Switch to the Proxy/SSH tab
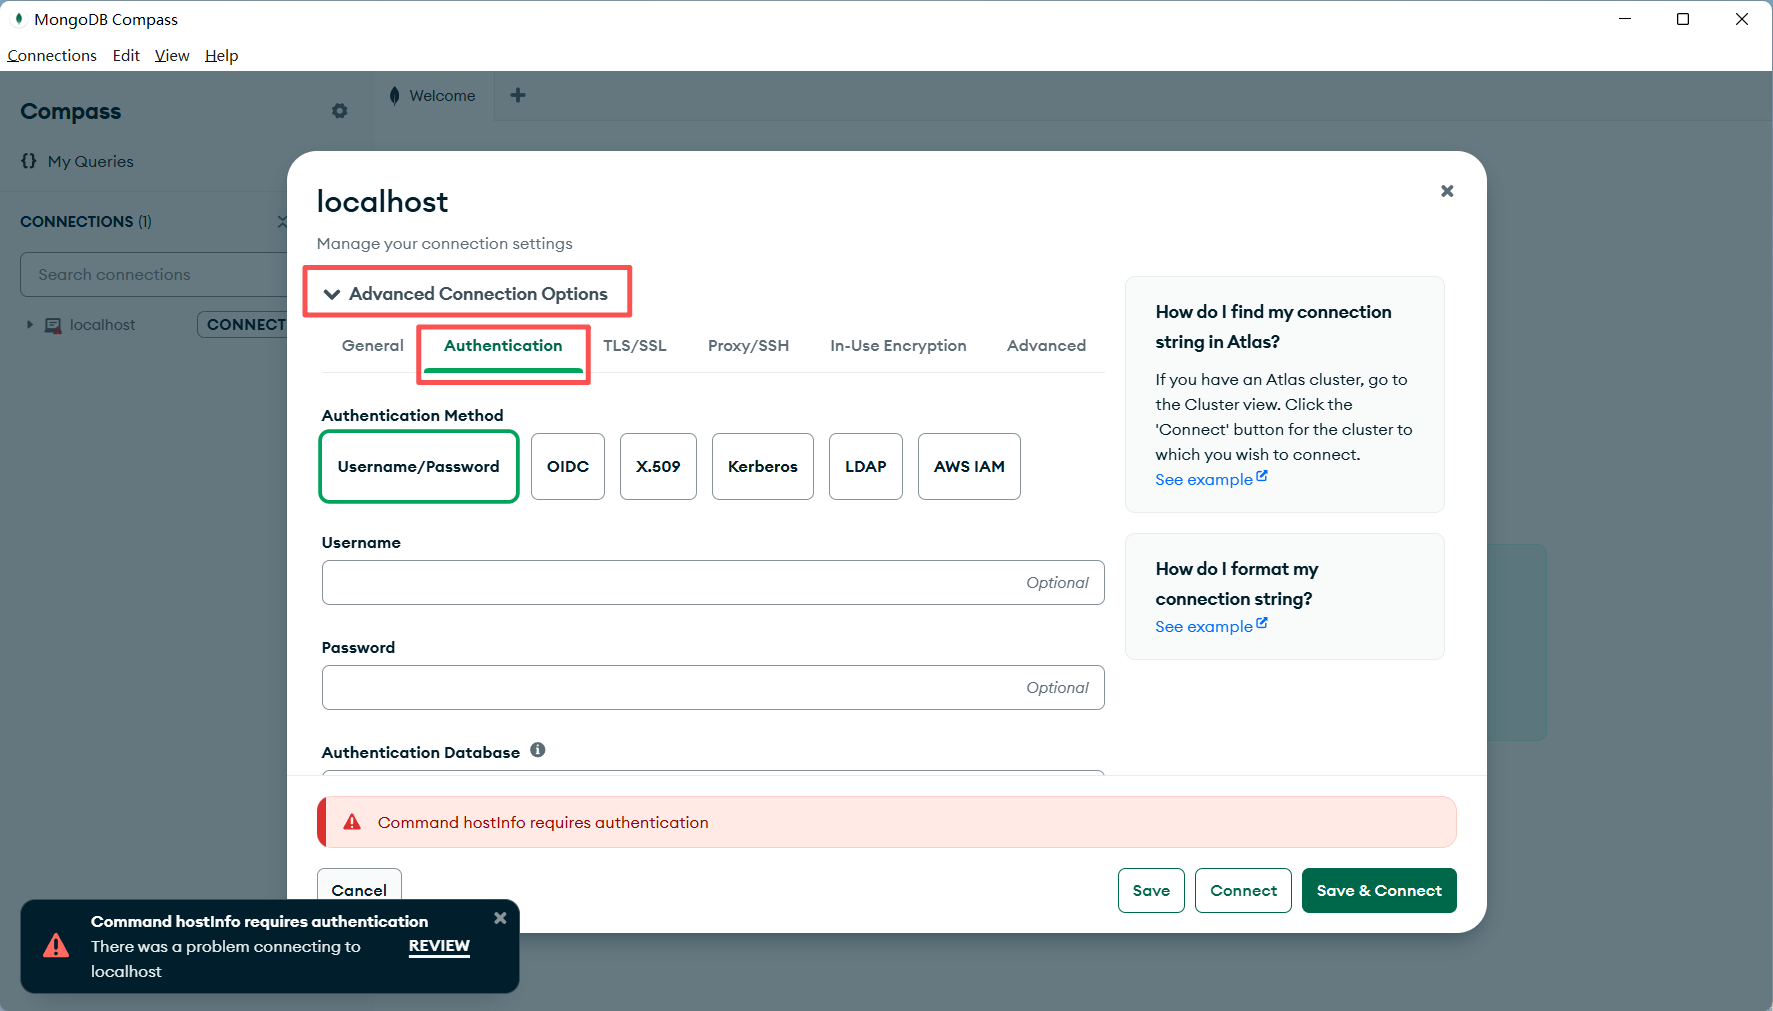This screenshot has height=1011, width=1773. [748, 345]
